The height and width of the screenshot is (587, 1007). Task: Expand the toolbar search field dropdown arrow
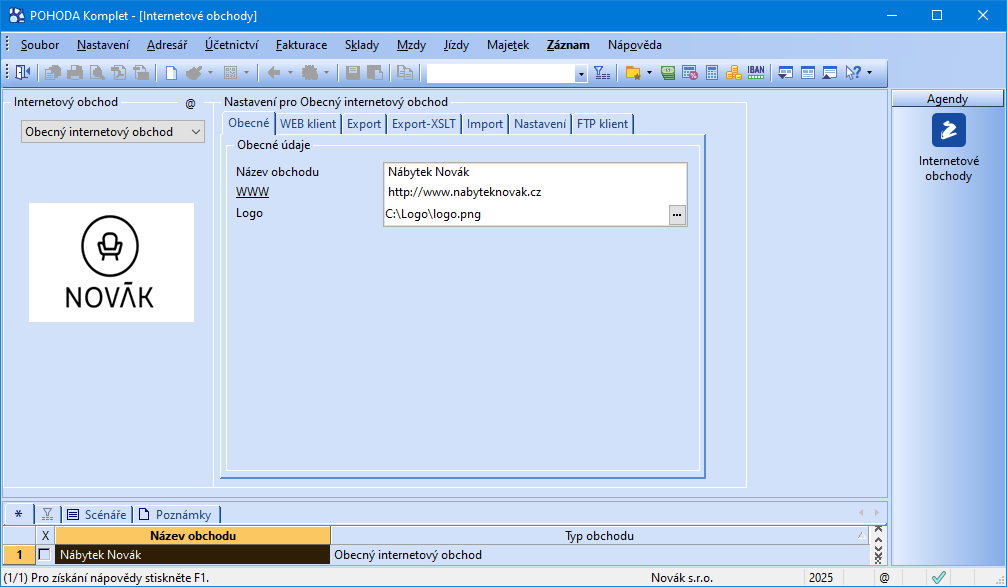point(581,73)
